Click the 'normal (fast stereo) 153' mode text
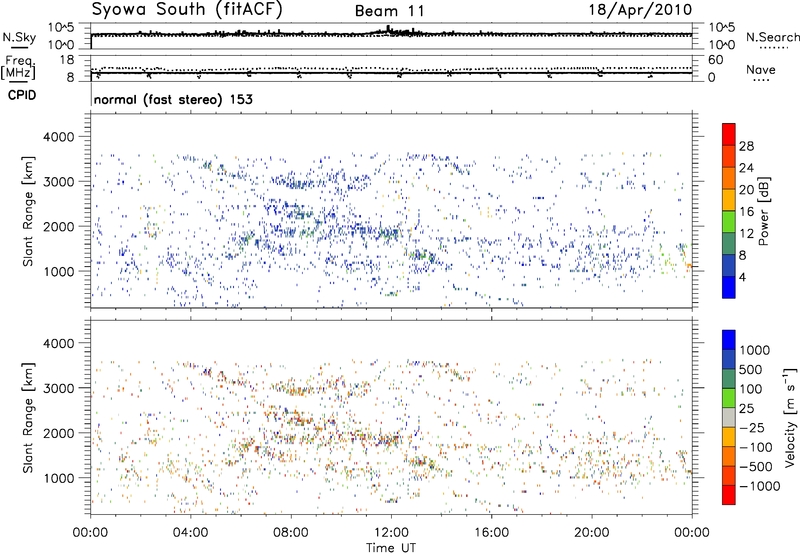Screen dimensions: 800x554 pos(173,99)
